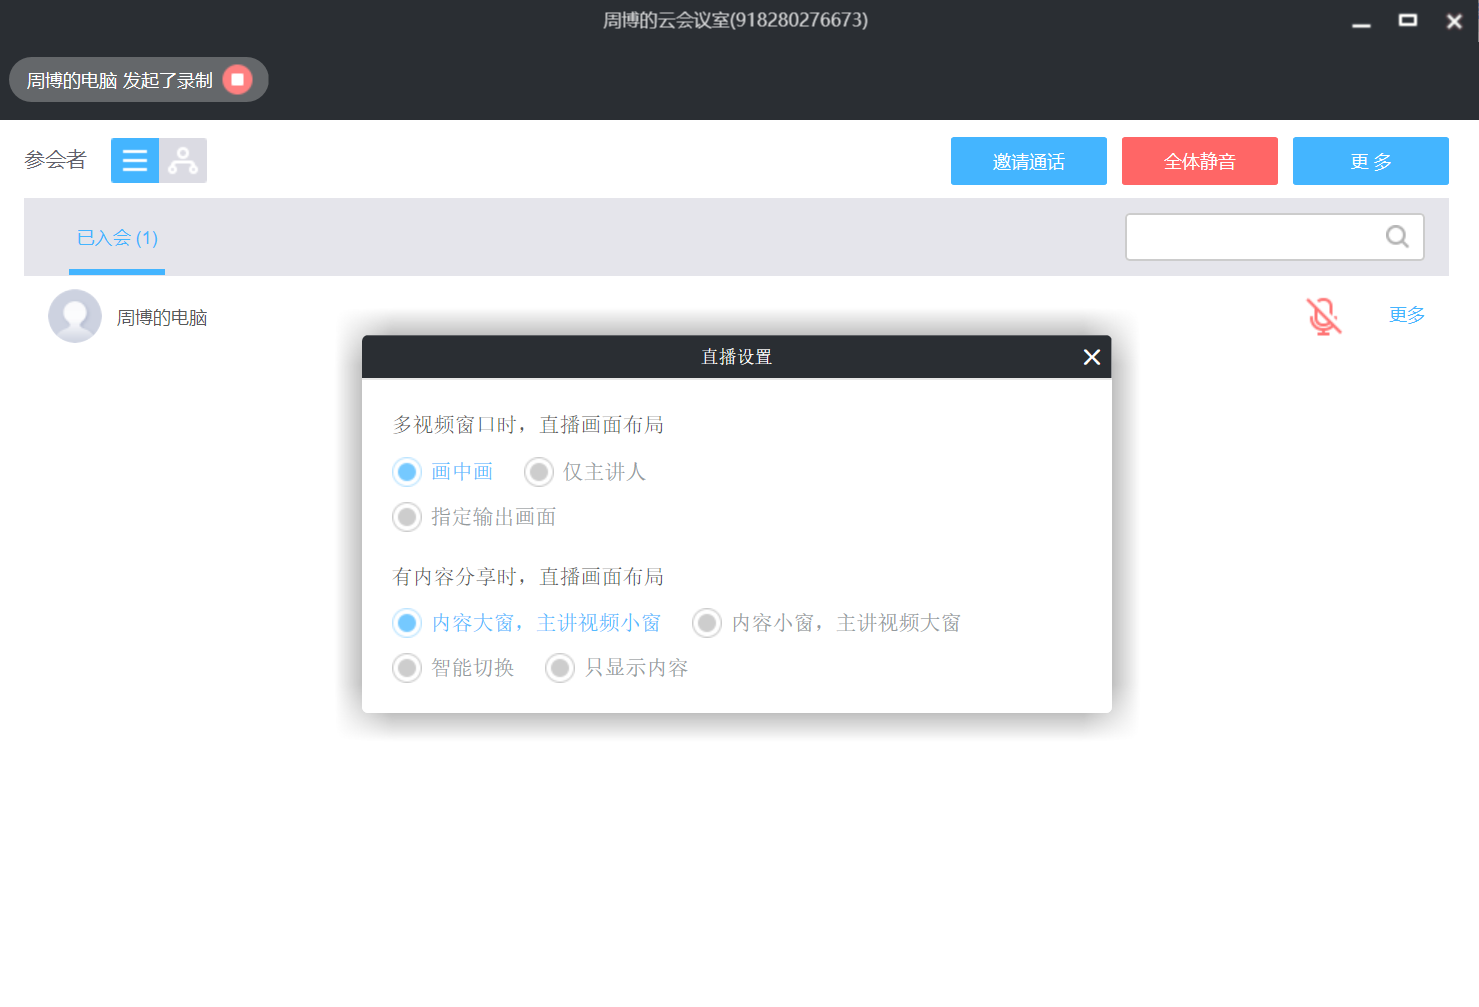The image size is (1479, 1007).
Task: Select 画中画 live layout option
Action: click(407, 471)
